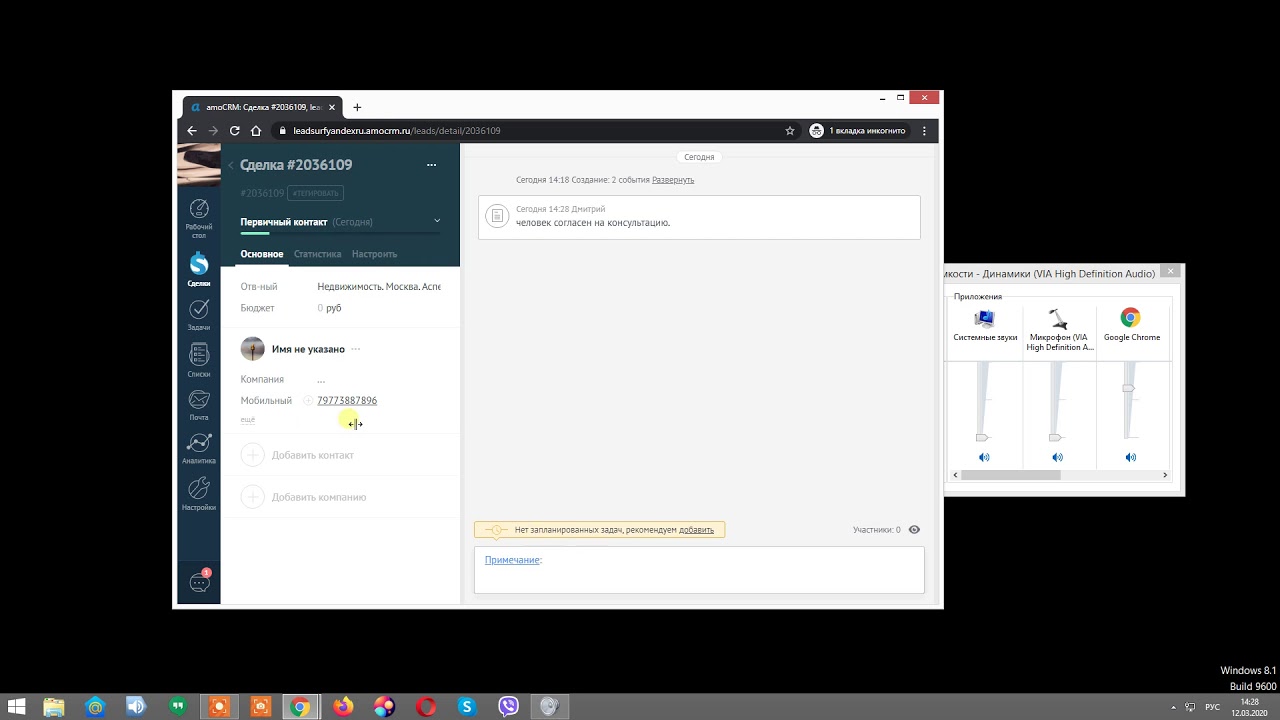
Task: Switch to the Настроить tab
Action: coord(374,254)
